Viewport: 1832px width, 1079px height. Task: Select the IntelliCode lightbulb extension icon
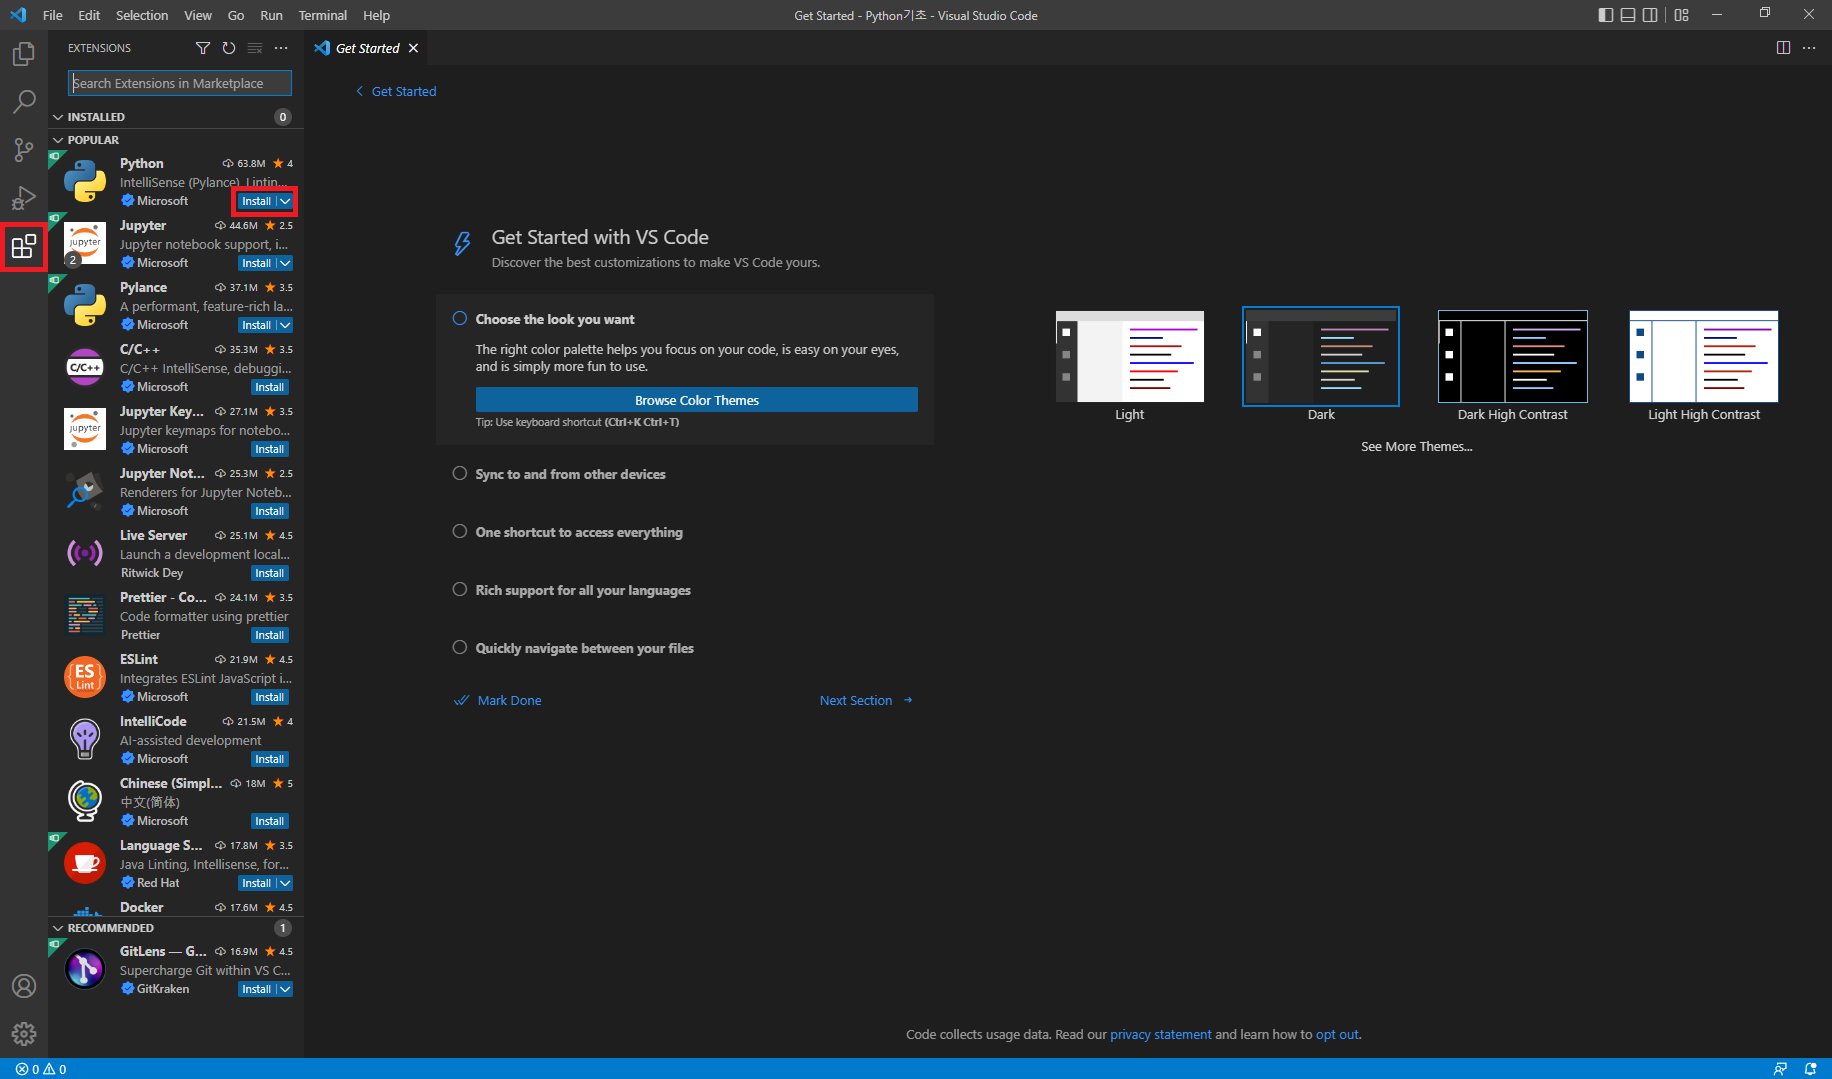[x=85, y=740]
